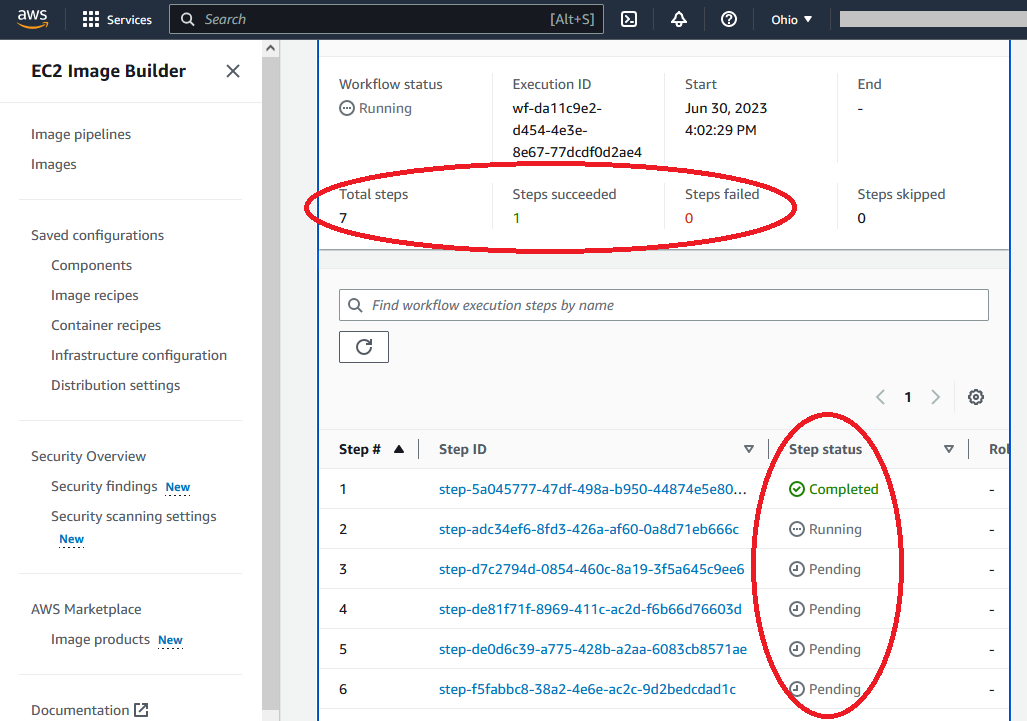Open the Images page
This screenshot has height=721, width=1027.
(x=54, y=164)
